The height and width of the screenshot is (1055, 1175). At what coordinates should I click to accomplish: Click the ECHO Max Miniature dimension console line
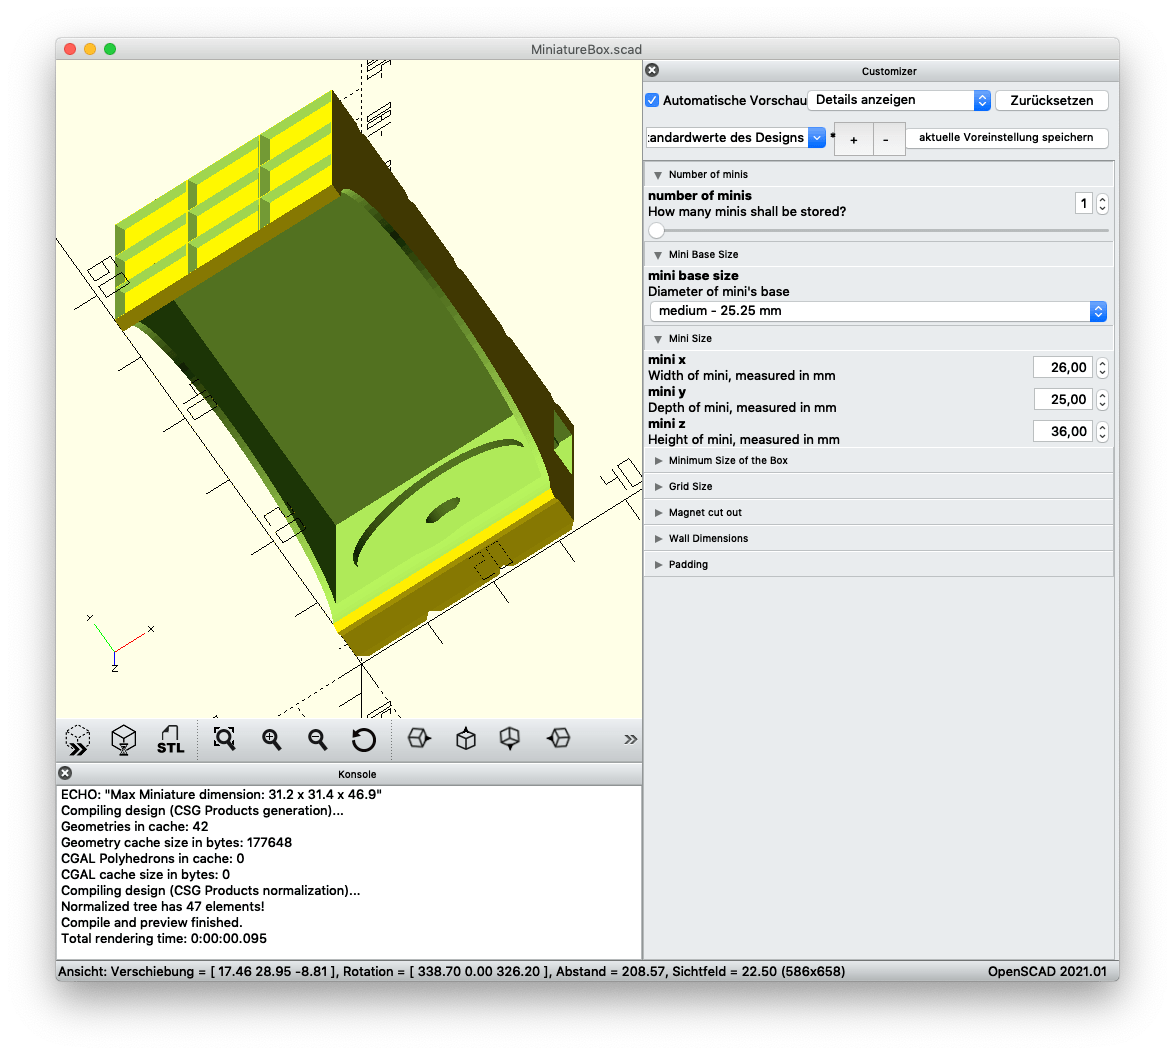pos(221,795)
